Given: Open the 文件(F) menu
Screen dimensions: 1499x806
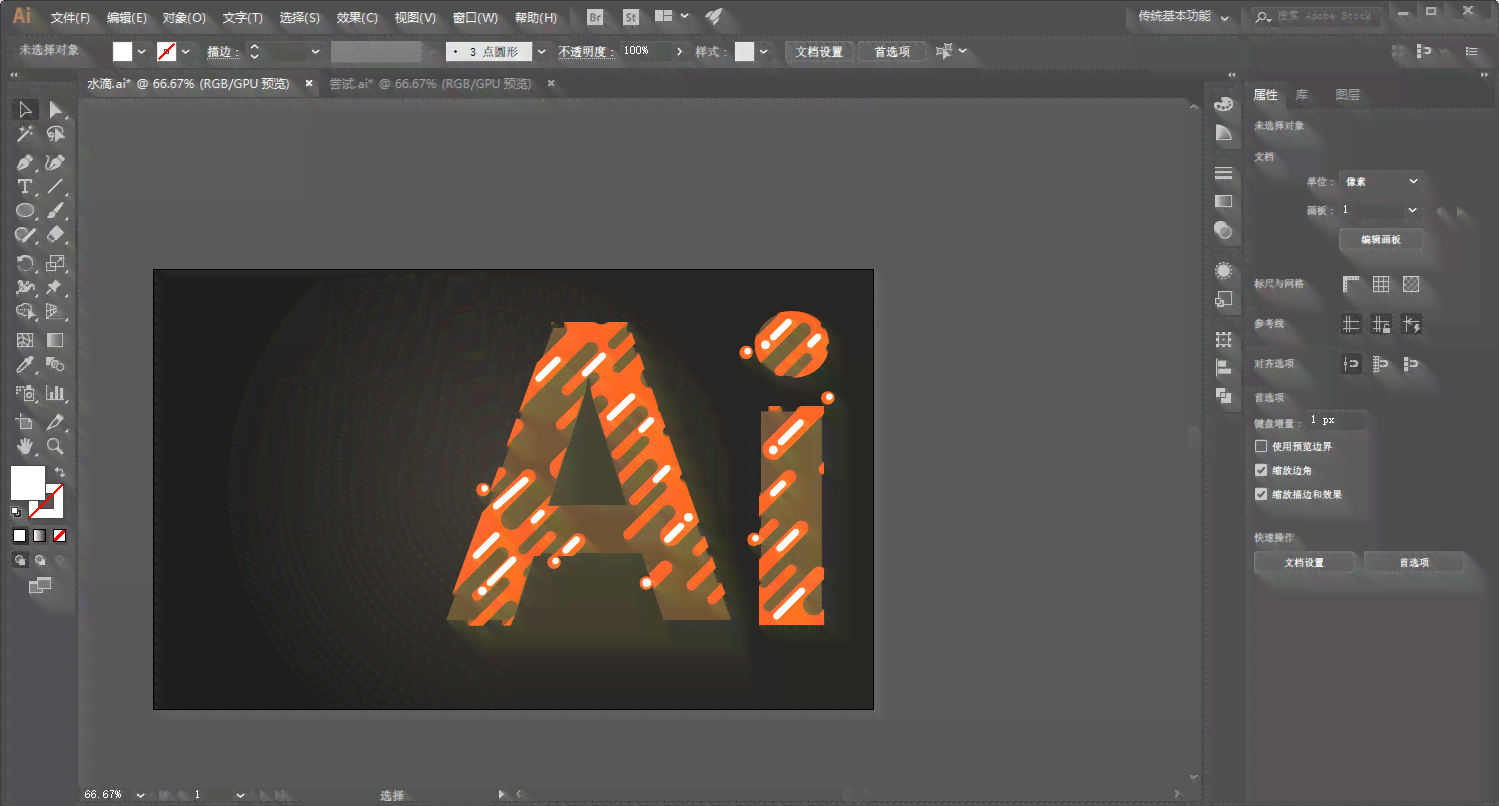Looking at the screenshot, I should tap(70, 18).
